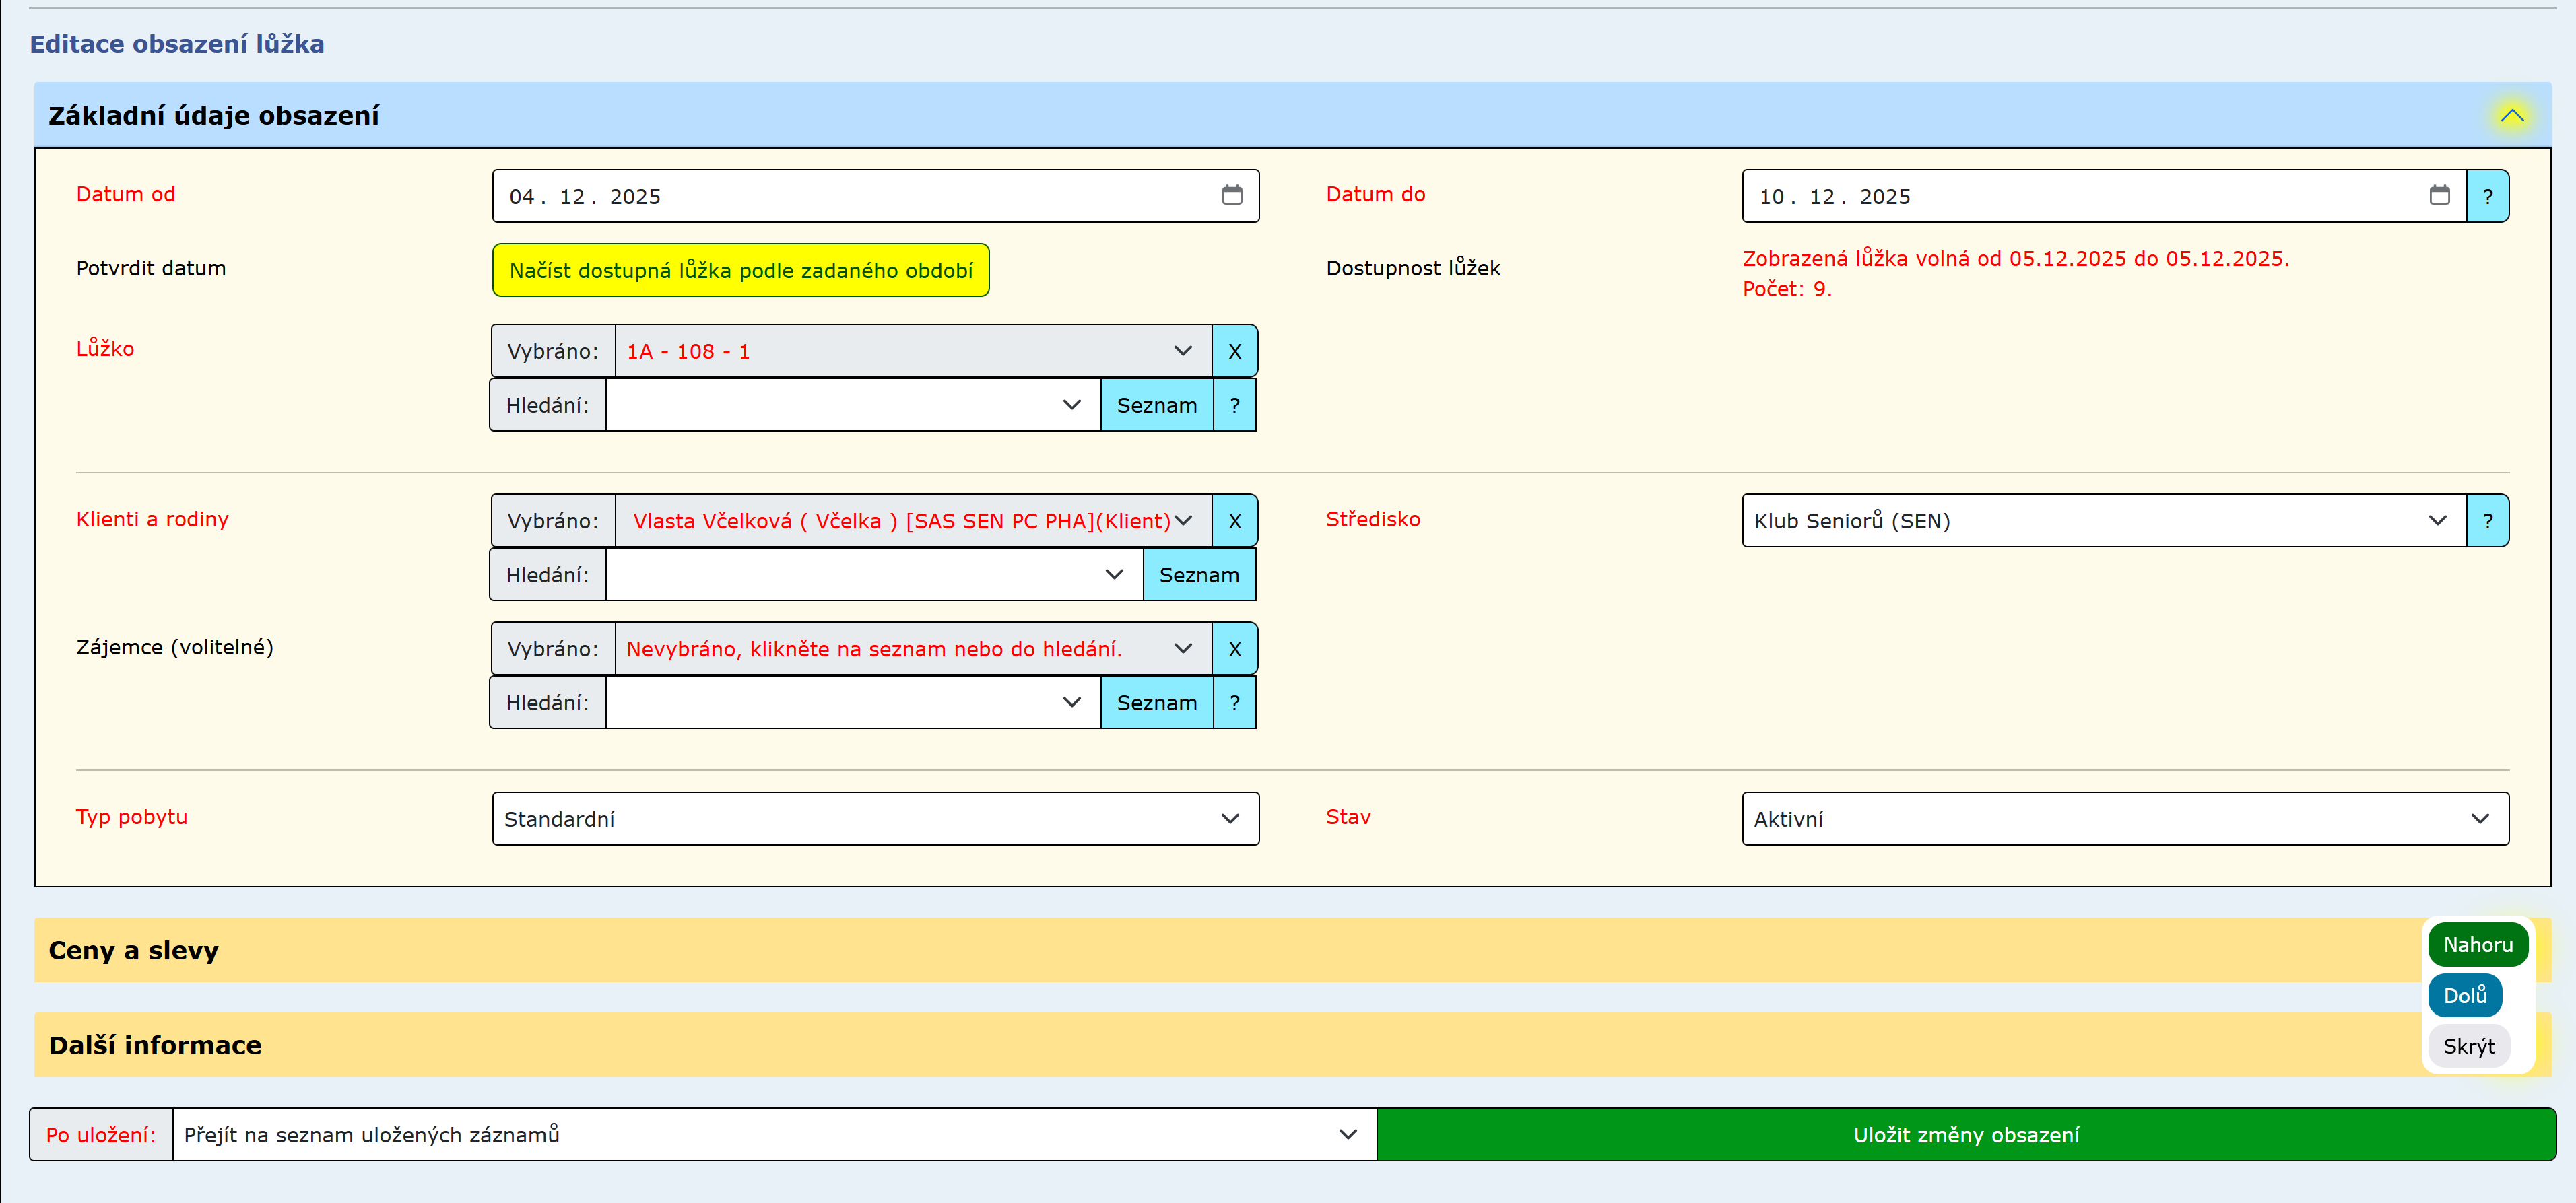The image size is (2576, 1203).
Task: Collapse Základní údaje obsazení section
Action: pyautogui.click(x=2511, y=116)
